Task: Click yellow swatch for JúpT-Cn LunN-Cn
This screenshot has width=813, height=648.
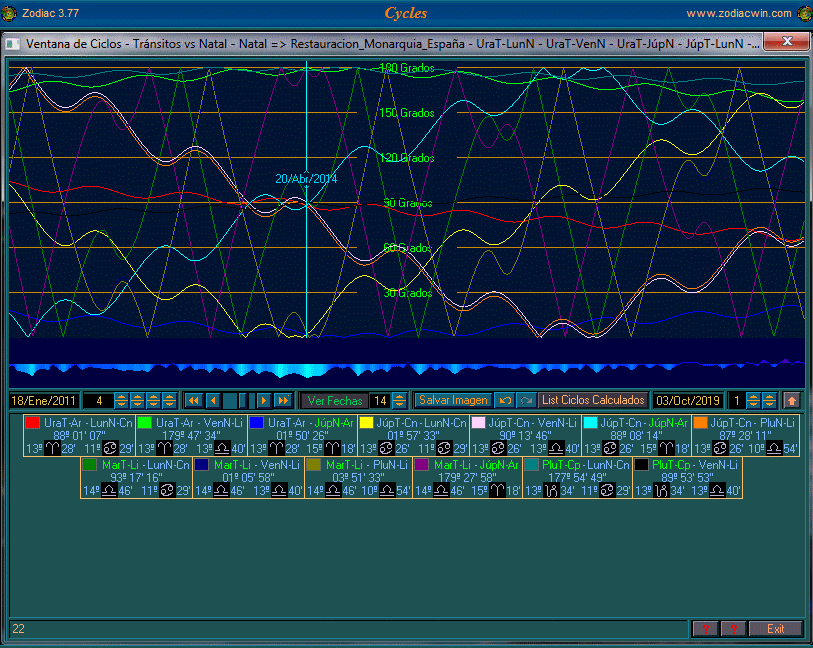Action: pos(367,422)
